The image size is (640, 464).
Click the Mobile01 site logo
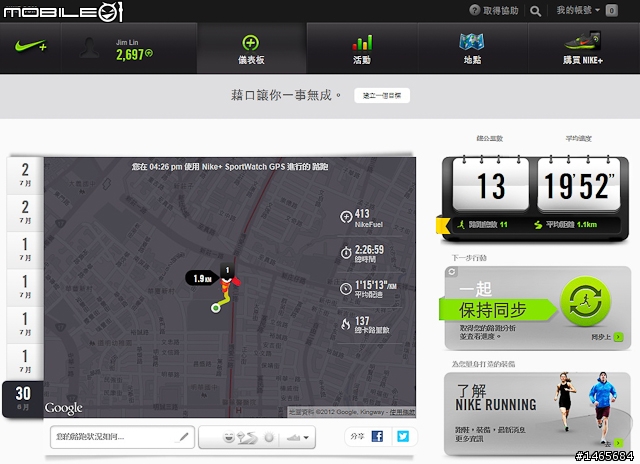pos(63,12)
